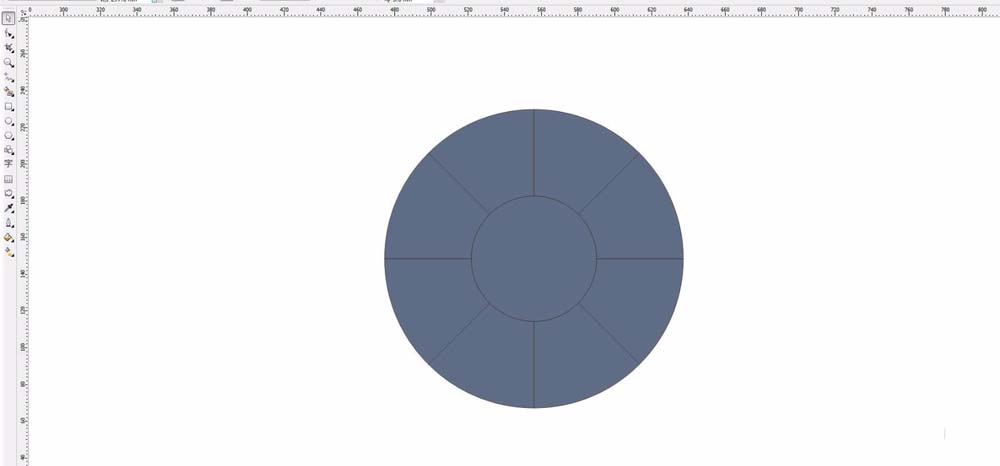Click the ruler origin corner icon

(24, 11)
